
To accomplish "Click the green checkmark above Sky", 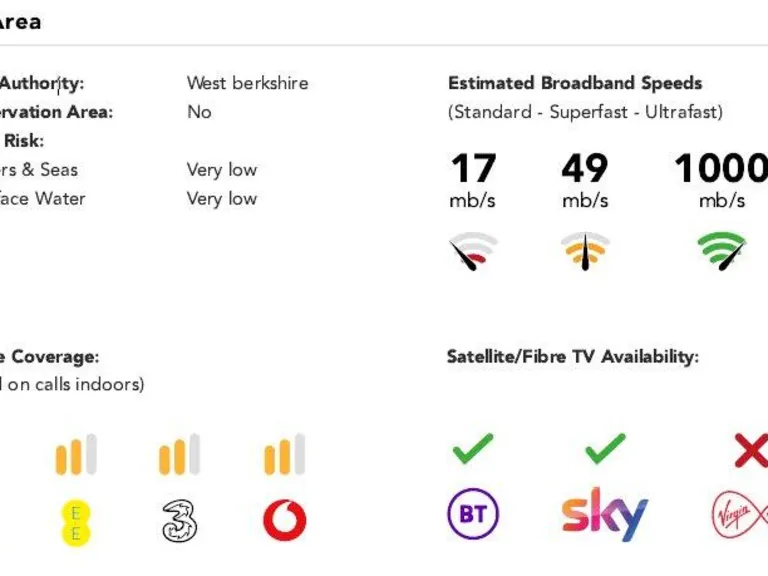I will [605, 449].
